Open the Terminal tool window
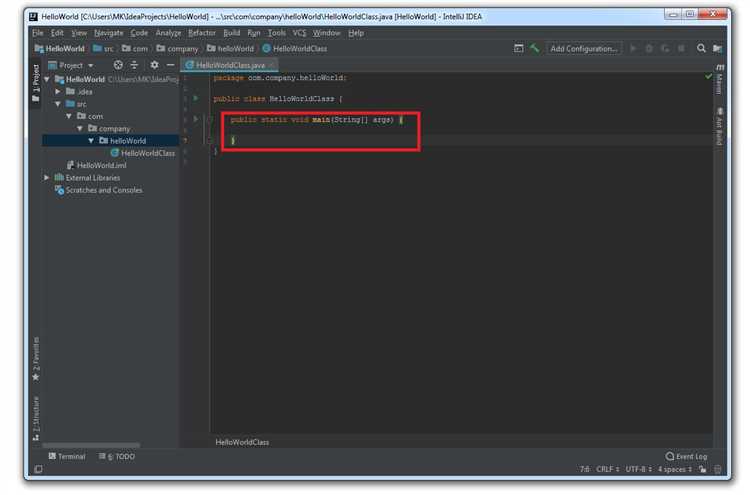This screenshot has width=750, height=495. (67, 456)
